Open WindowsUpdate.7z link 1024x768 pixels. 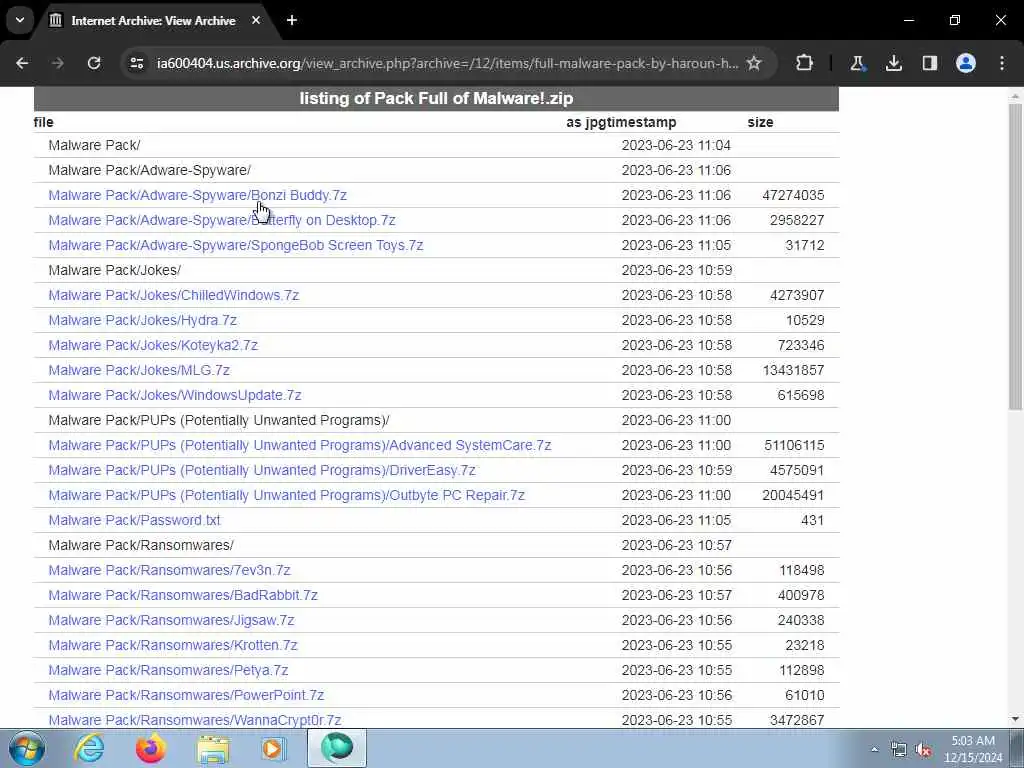click(x=175, y=395)
